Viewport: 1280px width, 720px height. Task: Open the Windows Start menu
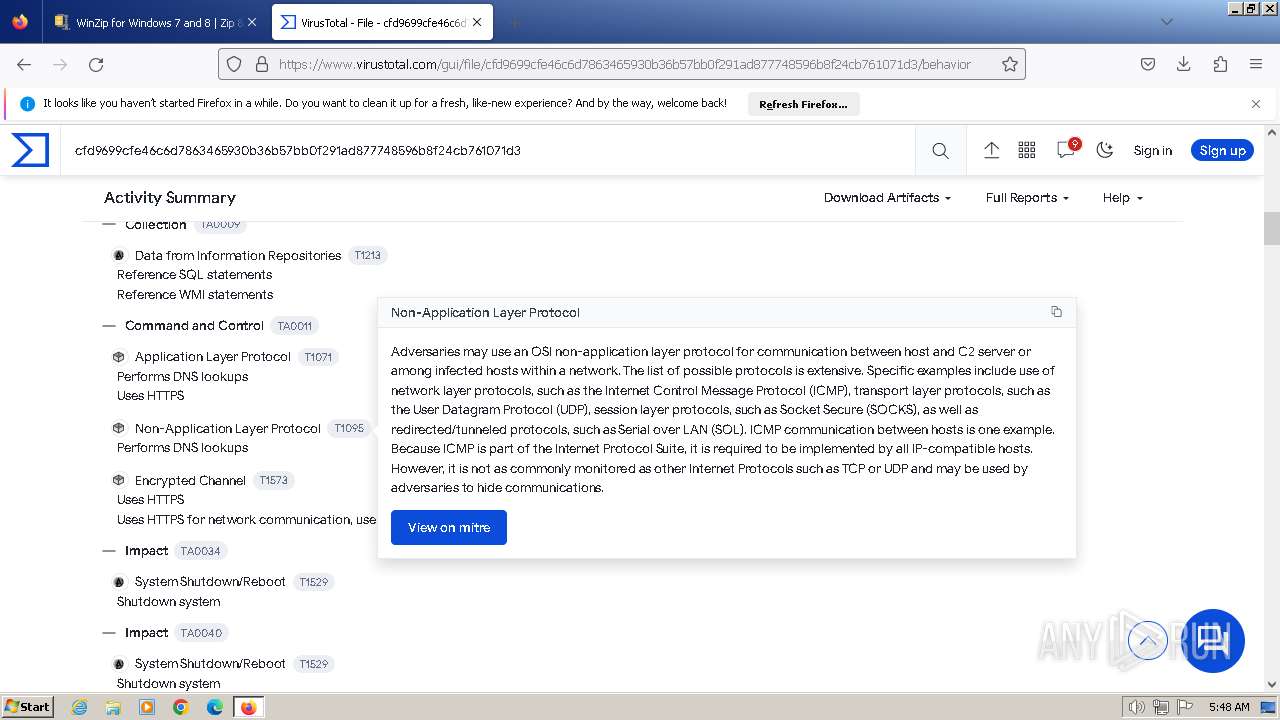(28, 706)
